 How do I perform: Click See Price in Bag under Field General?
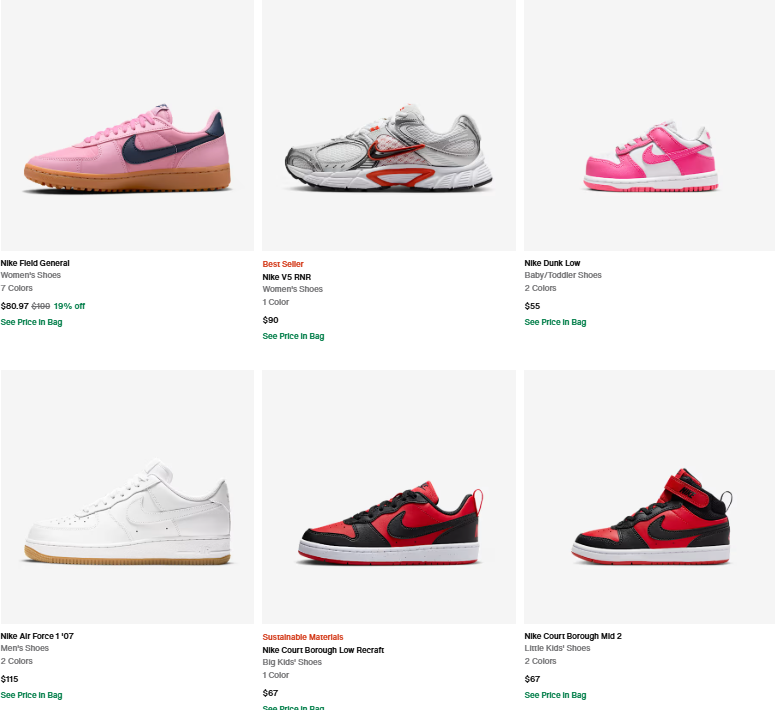coord(32,322)
